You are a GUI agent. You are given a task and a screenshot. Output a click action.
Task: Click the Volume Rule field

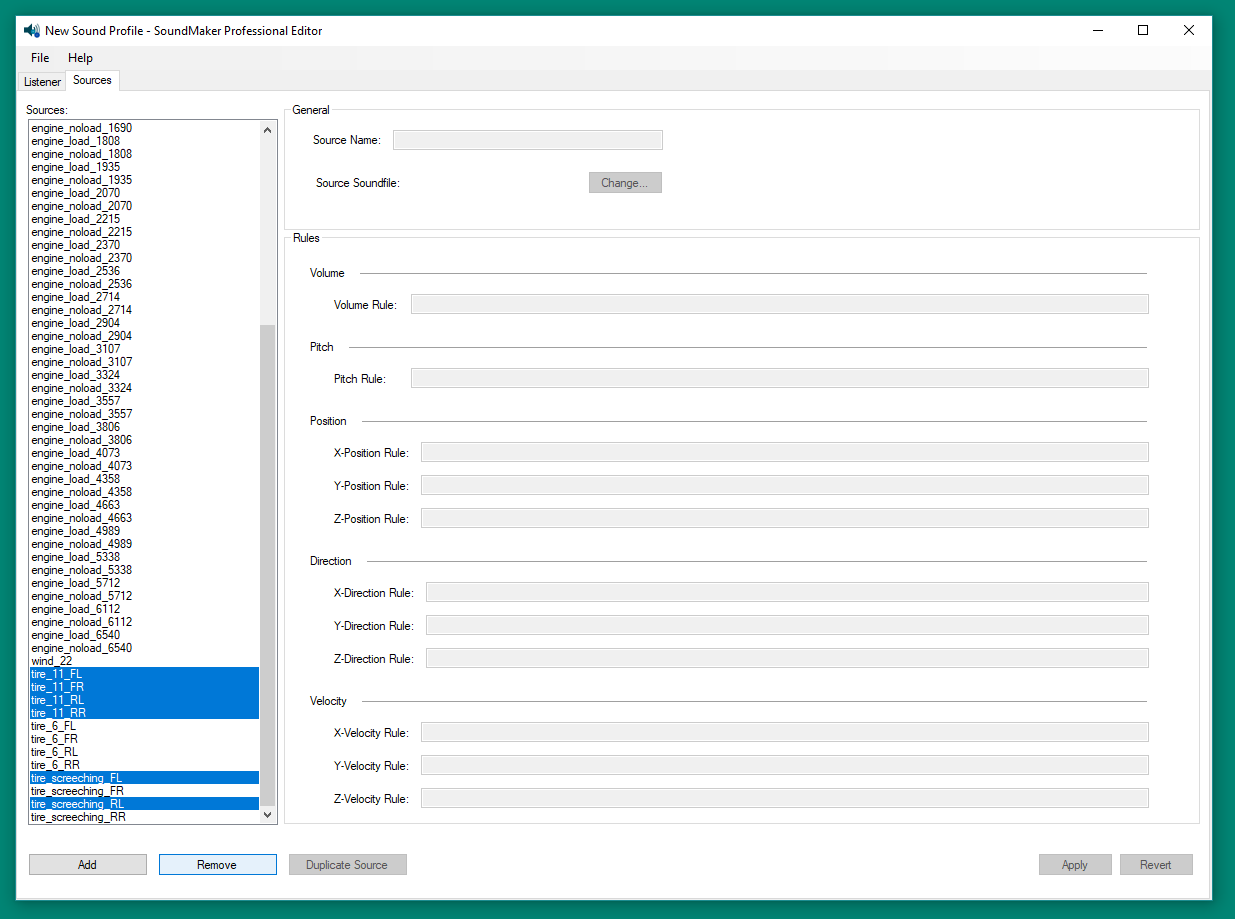pos(780,304)
